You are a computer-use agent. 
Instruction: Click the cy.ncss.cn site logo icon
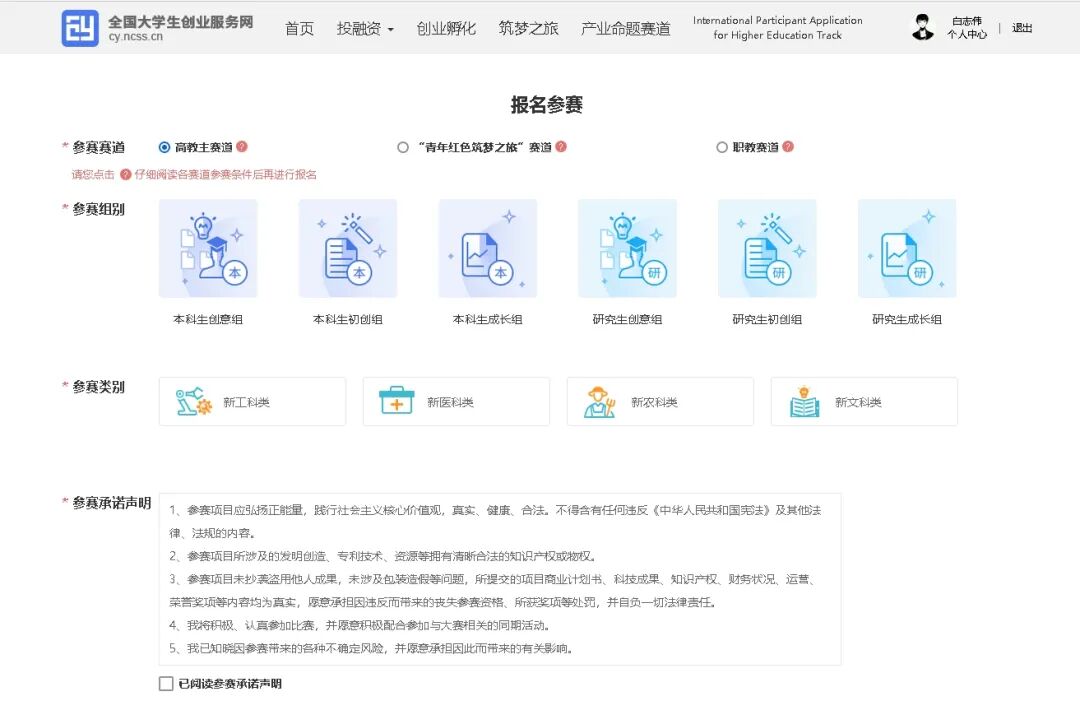point(80,28)
